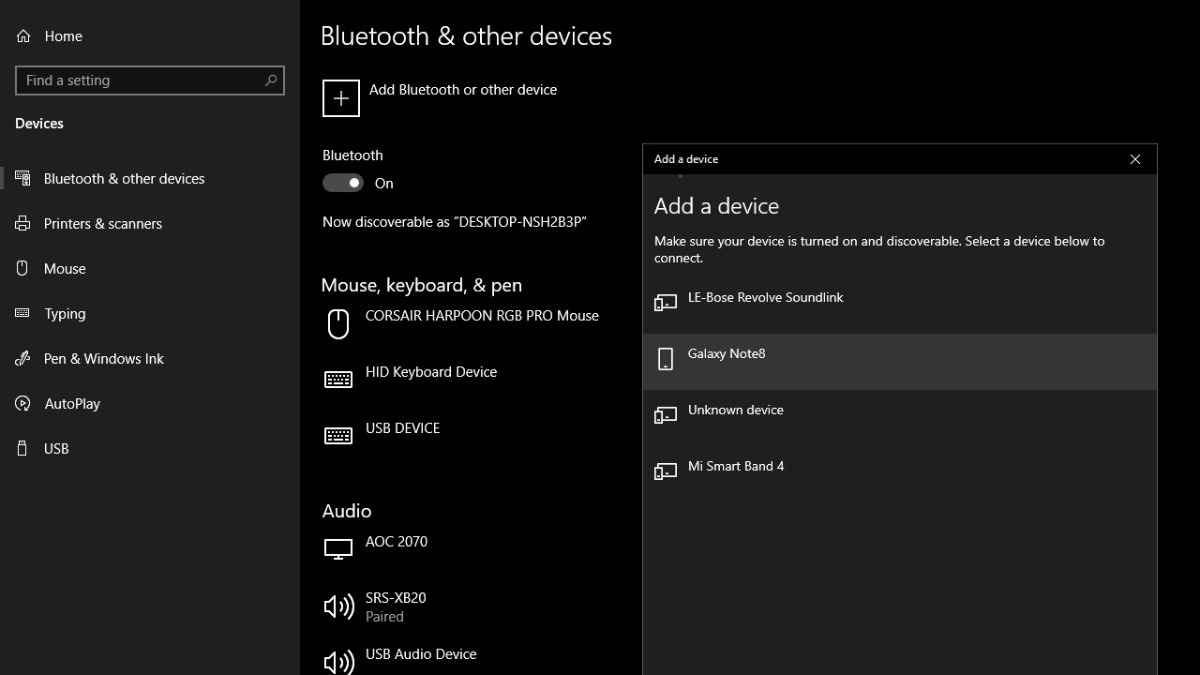Screen dimensions: 1200x675
Task: Click the Mouse icon in sidebar
Action: click(23, 269)
